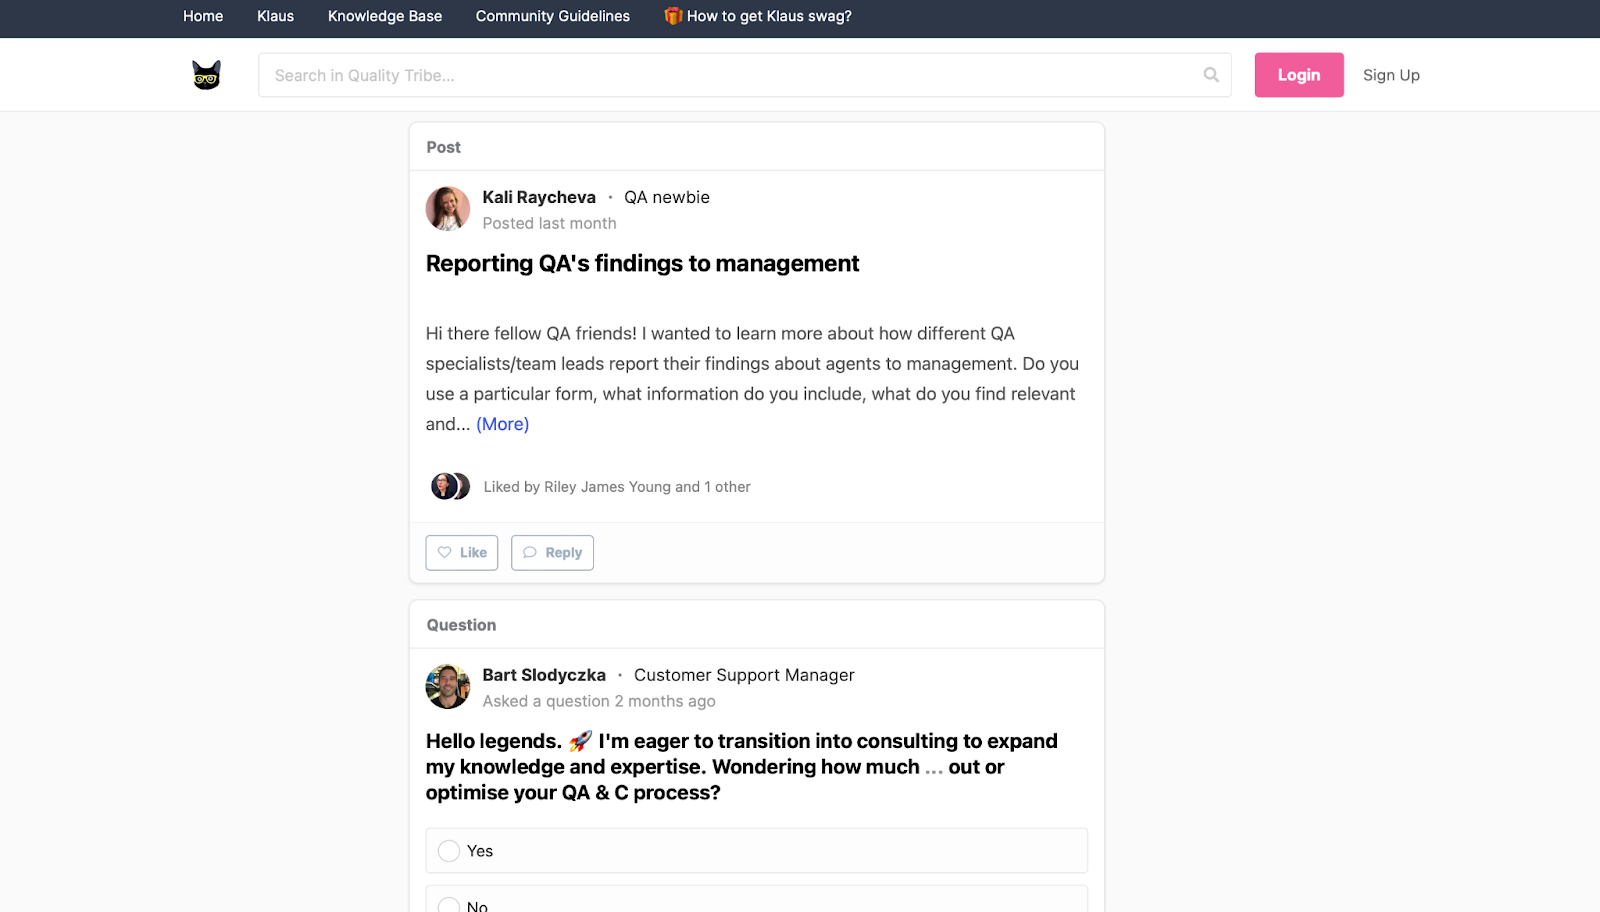The image size is (1600, 912).
Task: Open the Reporting QA's findings to management title
Action: pos(642,263)
